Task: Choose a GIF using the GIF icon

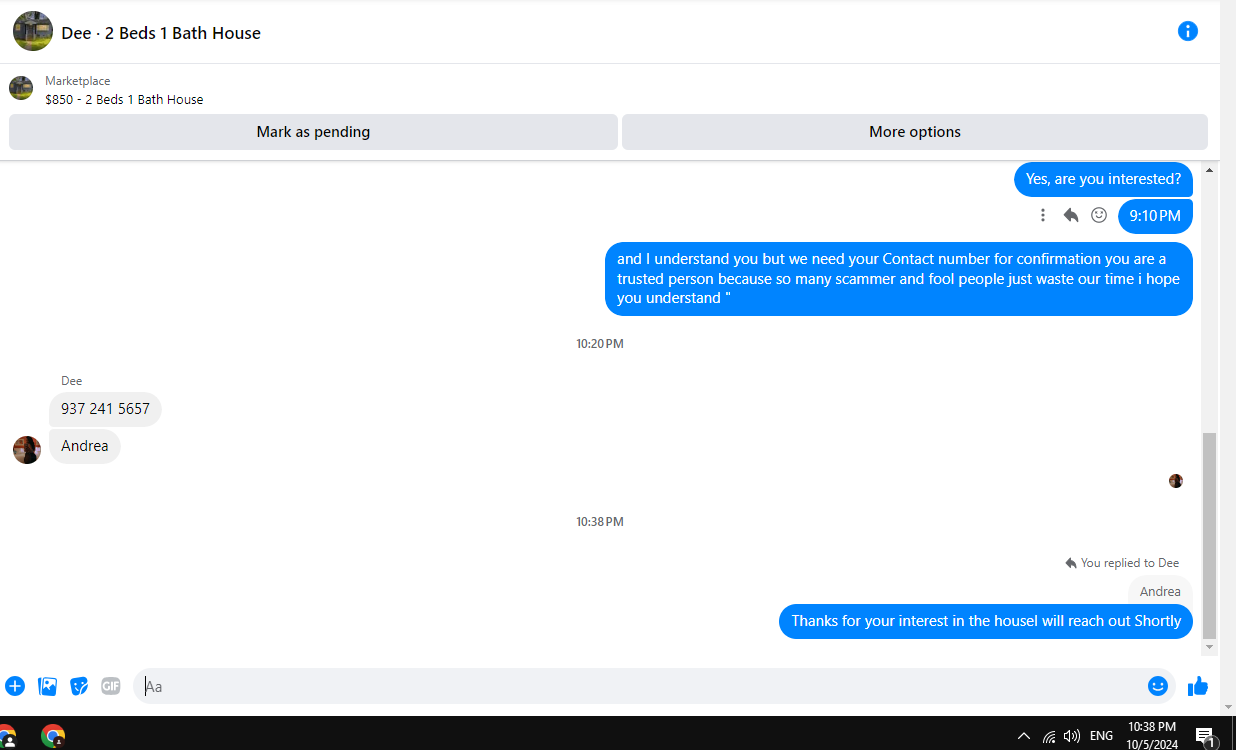Action: click(111, 686)
